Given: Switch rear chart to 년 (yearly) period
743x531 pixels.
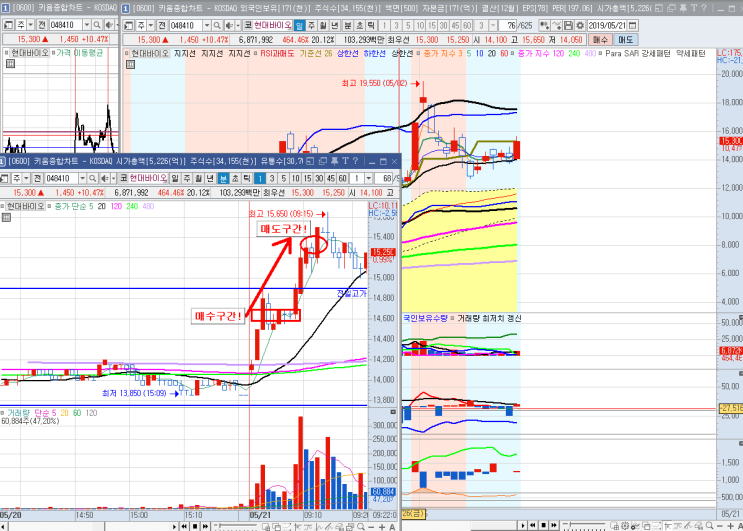Looking at the screenshot, I should tap(335, 25).
